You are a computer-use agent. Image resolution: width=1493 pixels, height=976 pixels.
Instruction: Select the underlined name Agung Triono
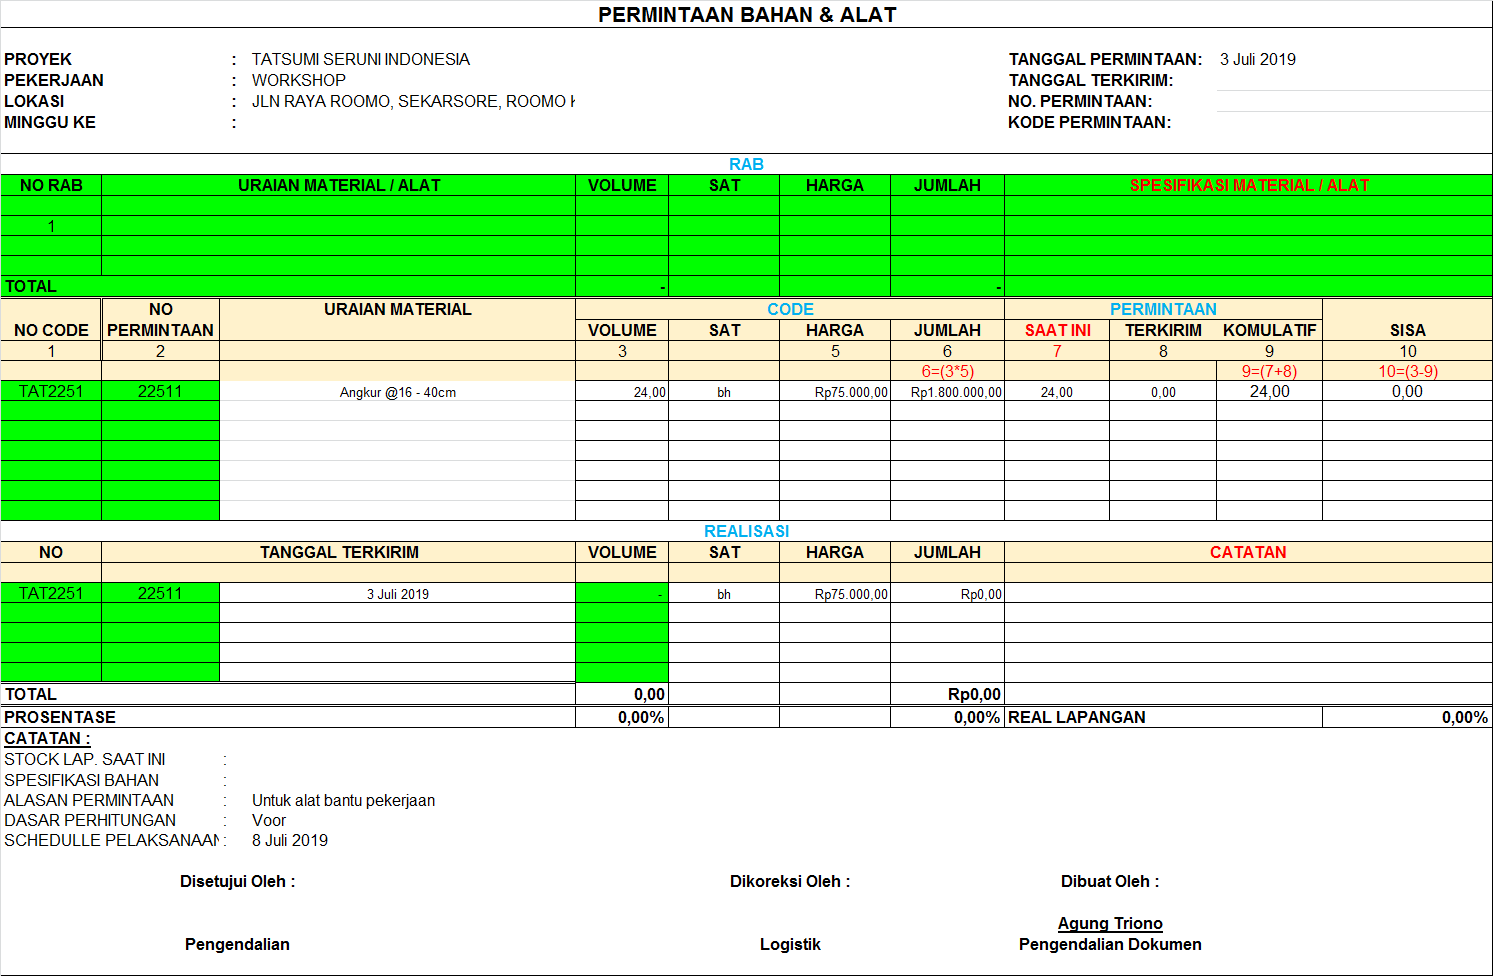click(1110, 923)
